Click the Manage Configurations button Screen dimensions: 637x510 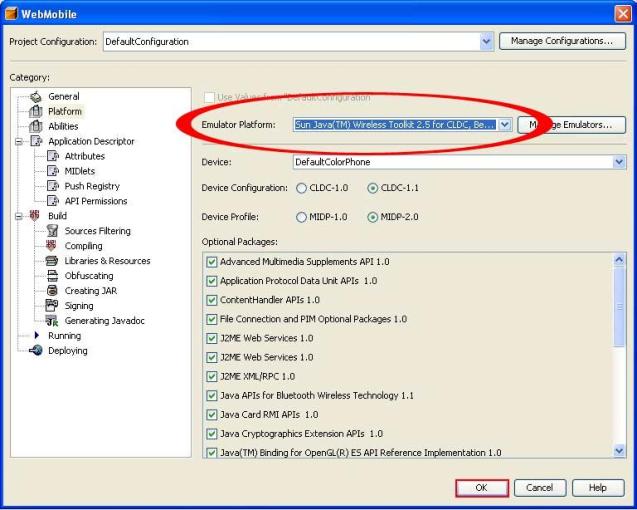(x=562, y=41)
